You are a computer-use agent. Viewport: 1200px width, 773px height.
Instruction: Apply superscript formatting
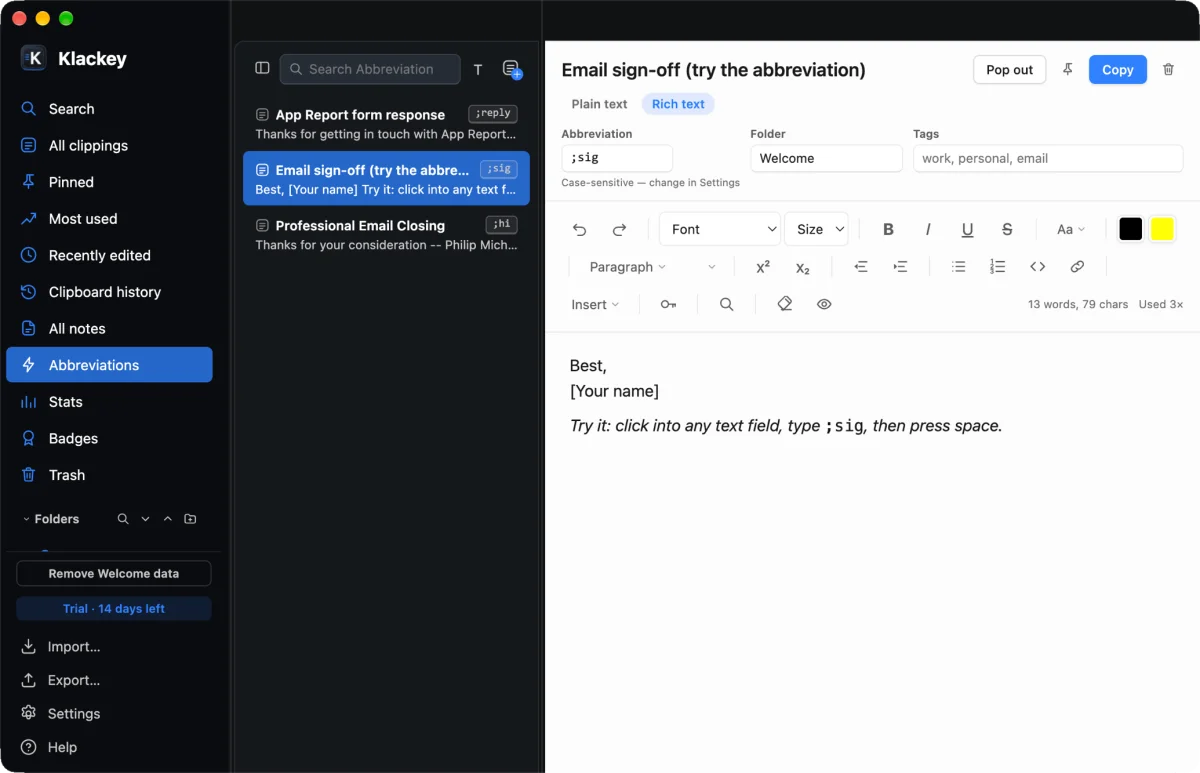click(763, 267)
